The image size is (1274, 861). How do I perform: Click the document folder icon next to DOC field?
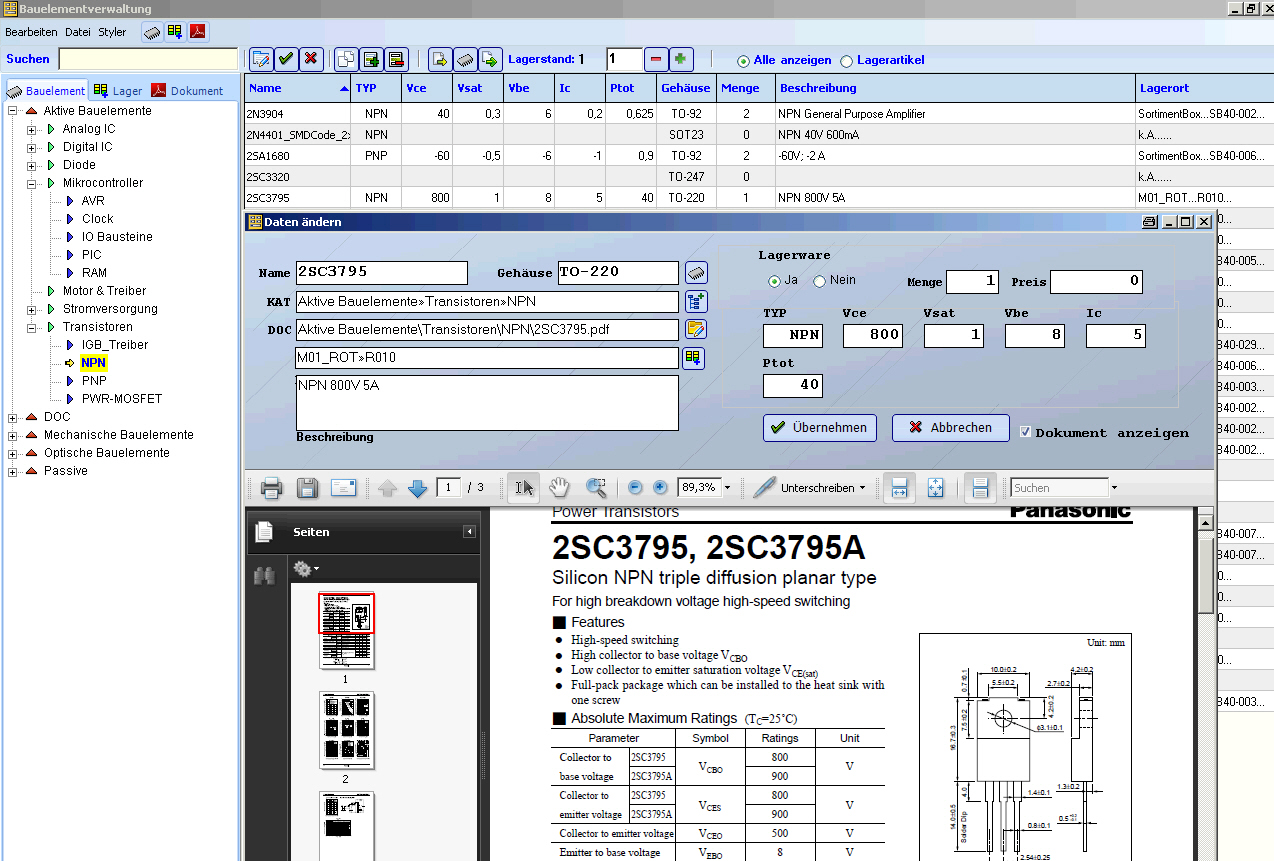(696, 329)
